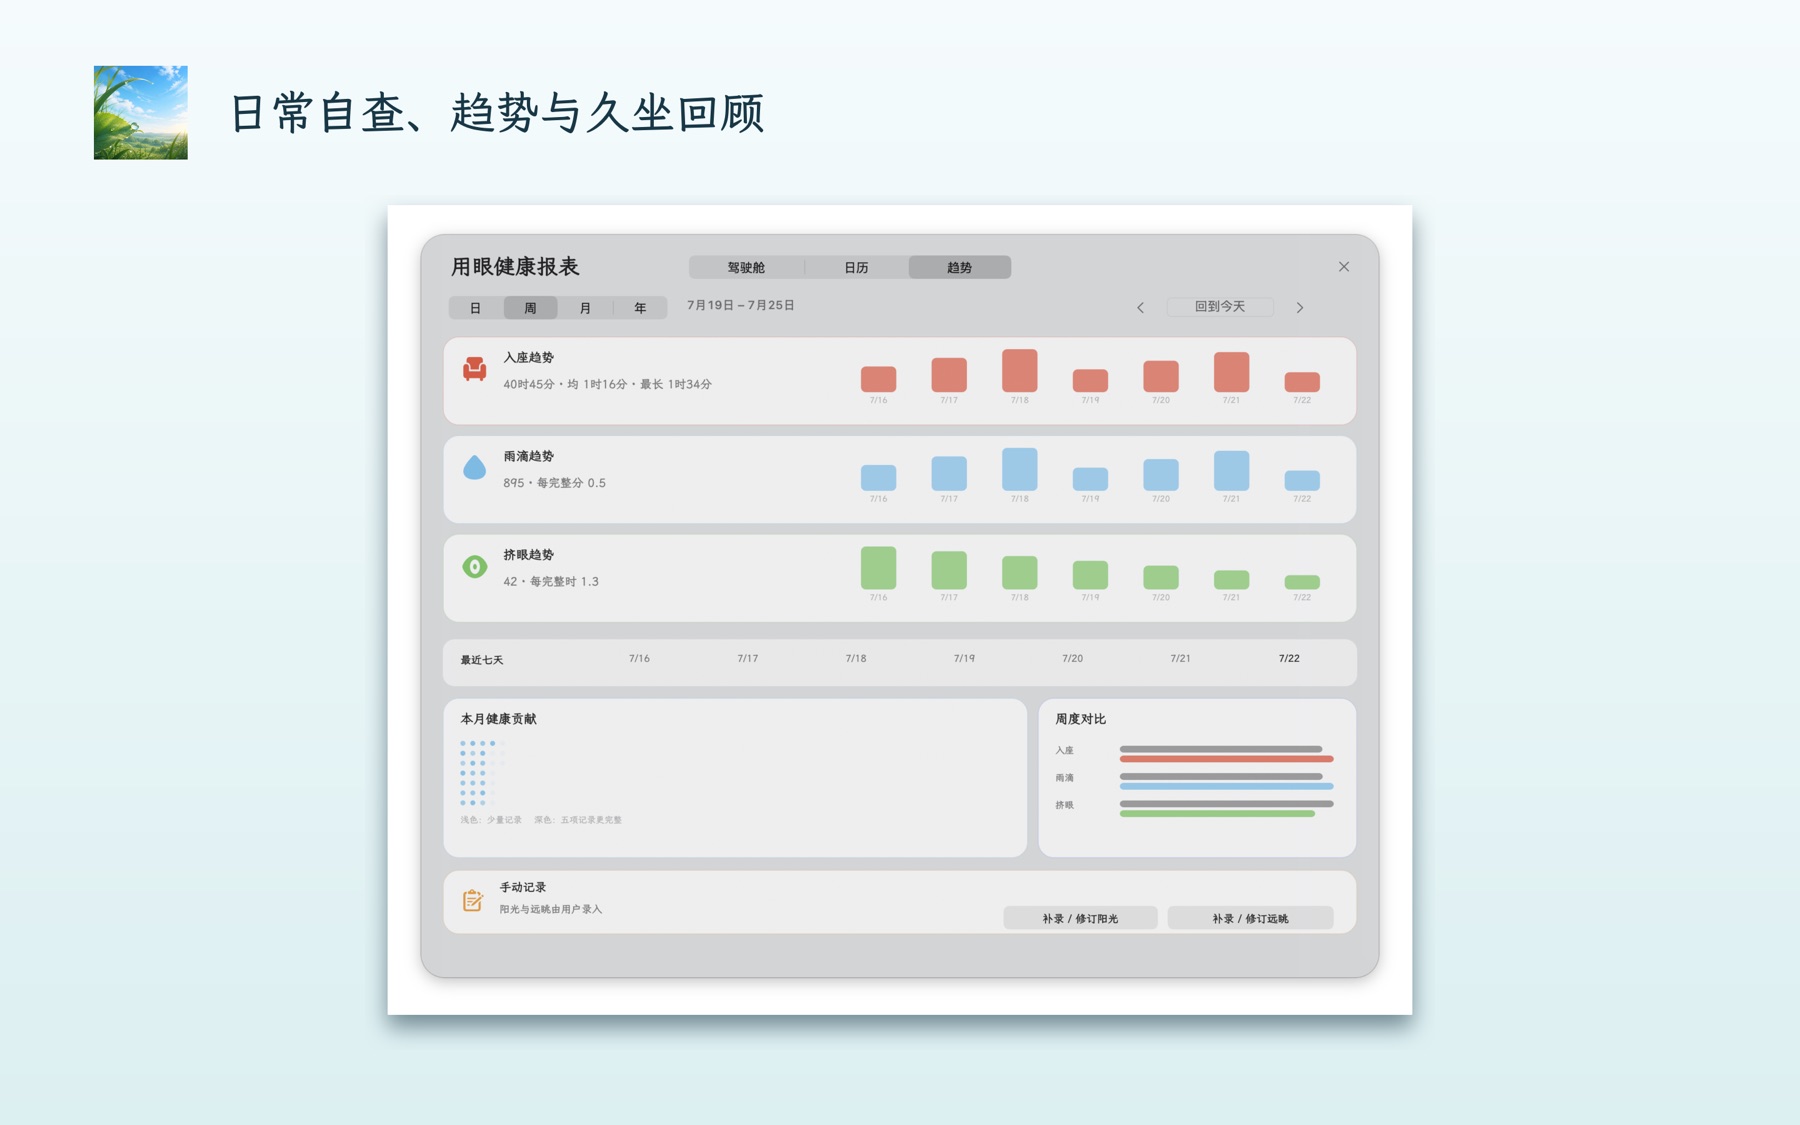Select the 日 range segment
The image size is (1800, 1125).
pos(476,308)
